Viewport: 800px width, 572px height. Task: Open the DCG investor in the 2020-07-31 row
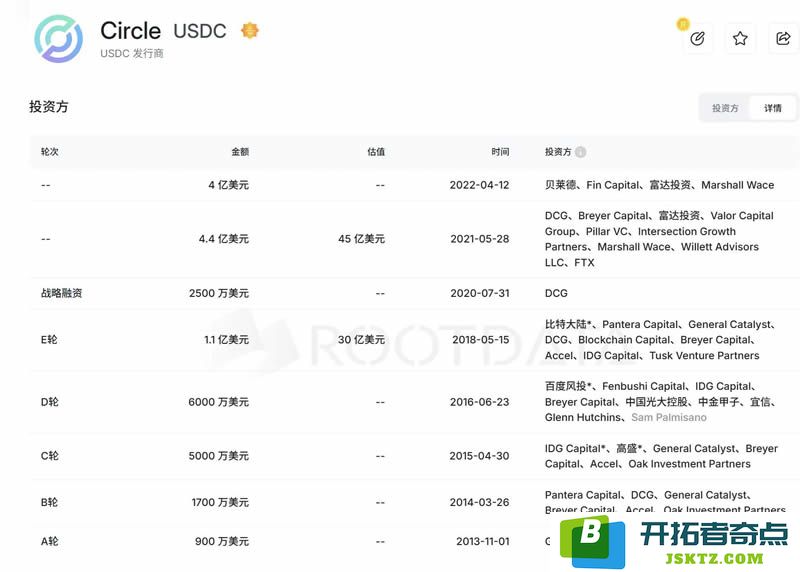coord(556,293)
